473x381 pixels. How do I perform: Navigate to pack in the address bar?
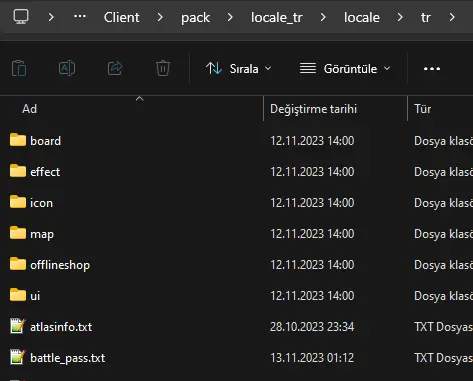point(195,18)
